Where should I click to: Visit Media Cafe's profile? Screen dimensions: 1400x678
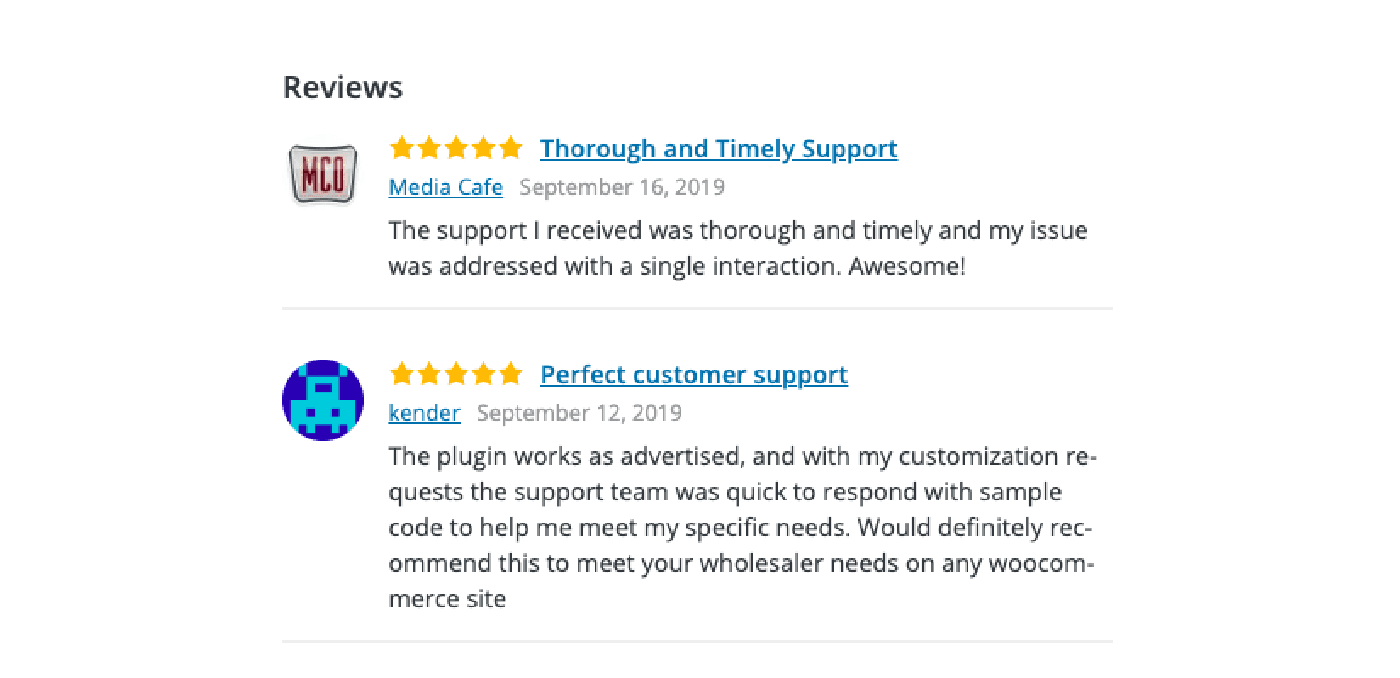click(445, 187)
